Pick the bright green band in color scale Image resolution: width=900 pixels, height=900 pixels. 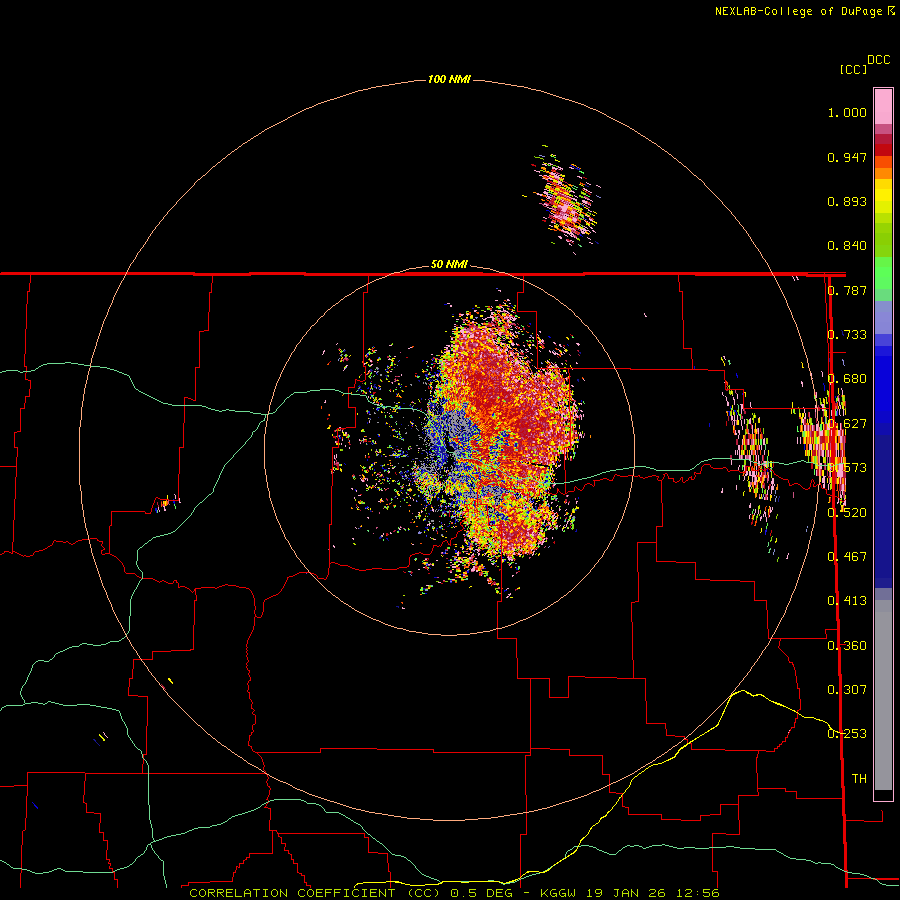[883, 273]
